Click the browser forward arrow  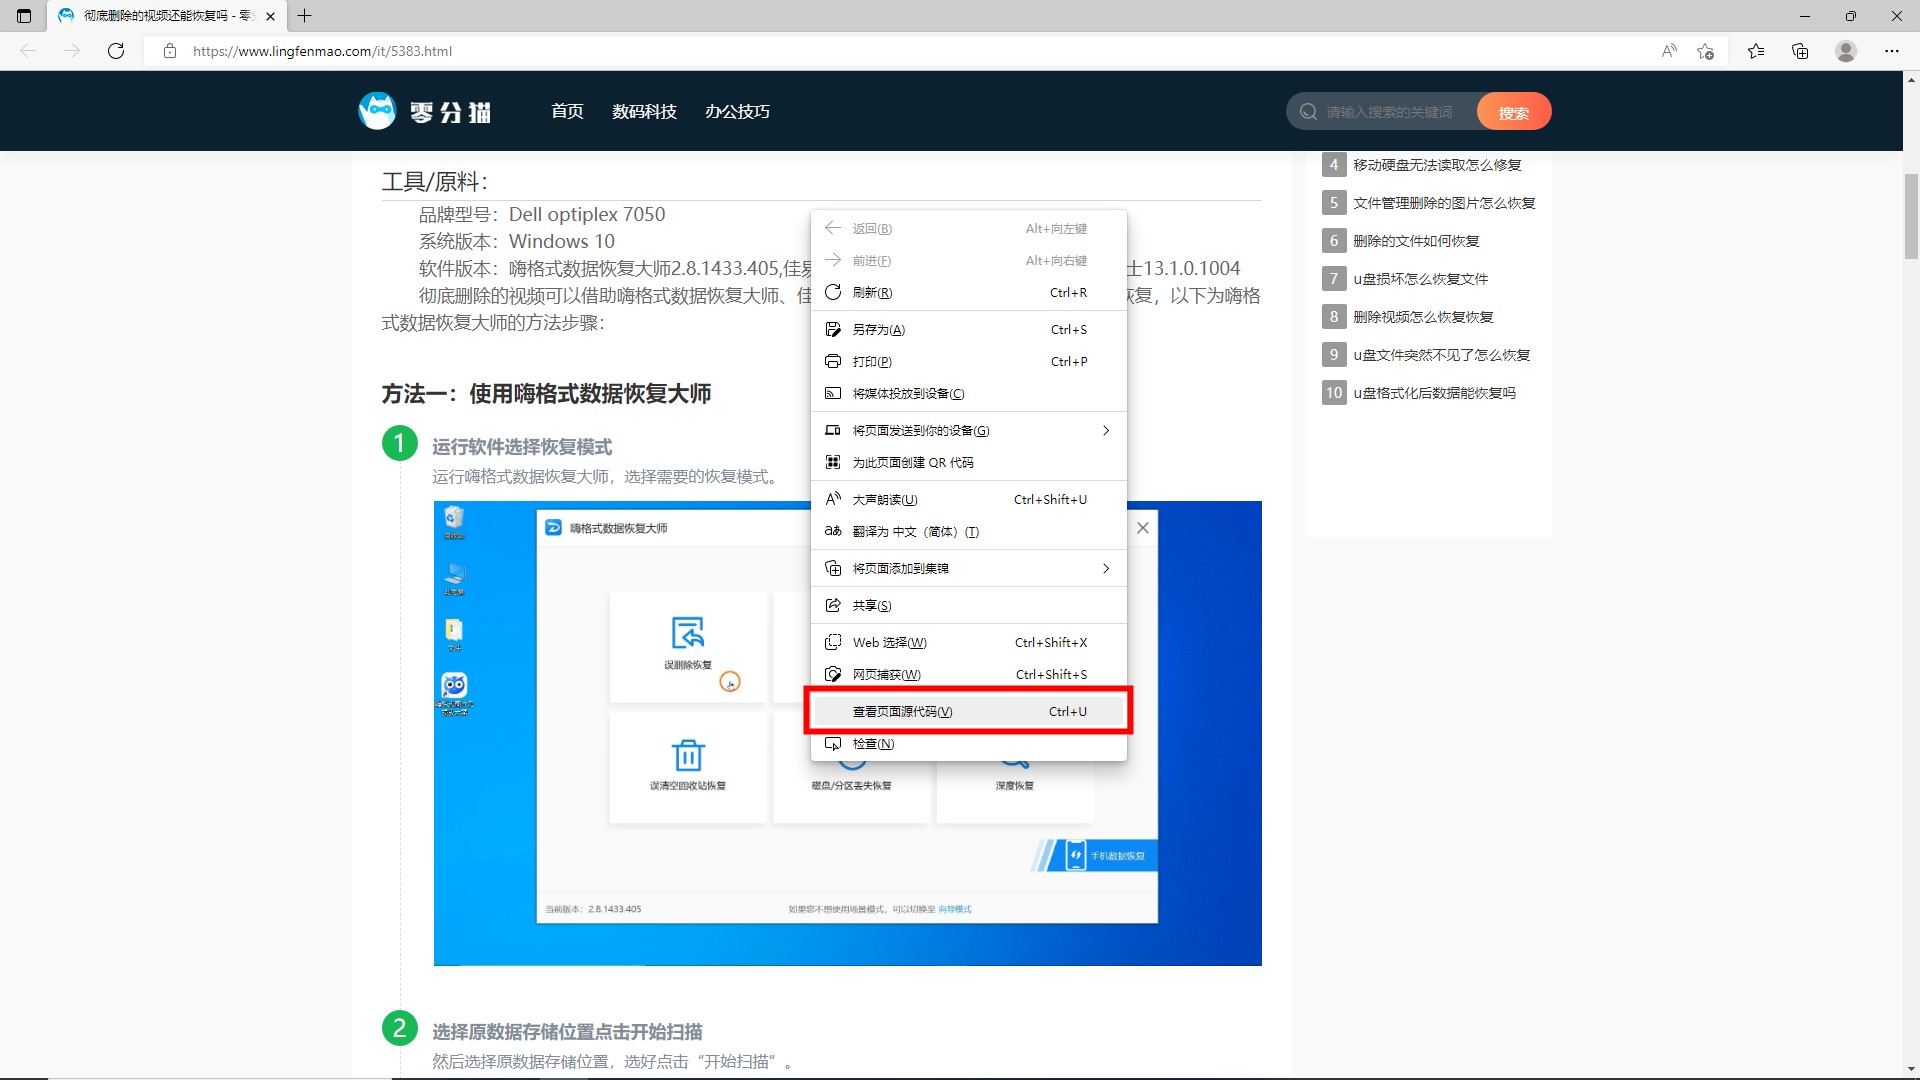coord(72,51)
